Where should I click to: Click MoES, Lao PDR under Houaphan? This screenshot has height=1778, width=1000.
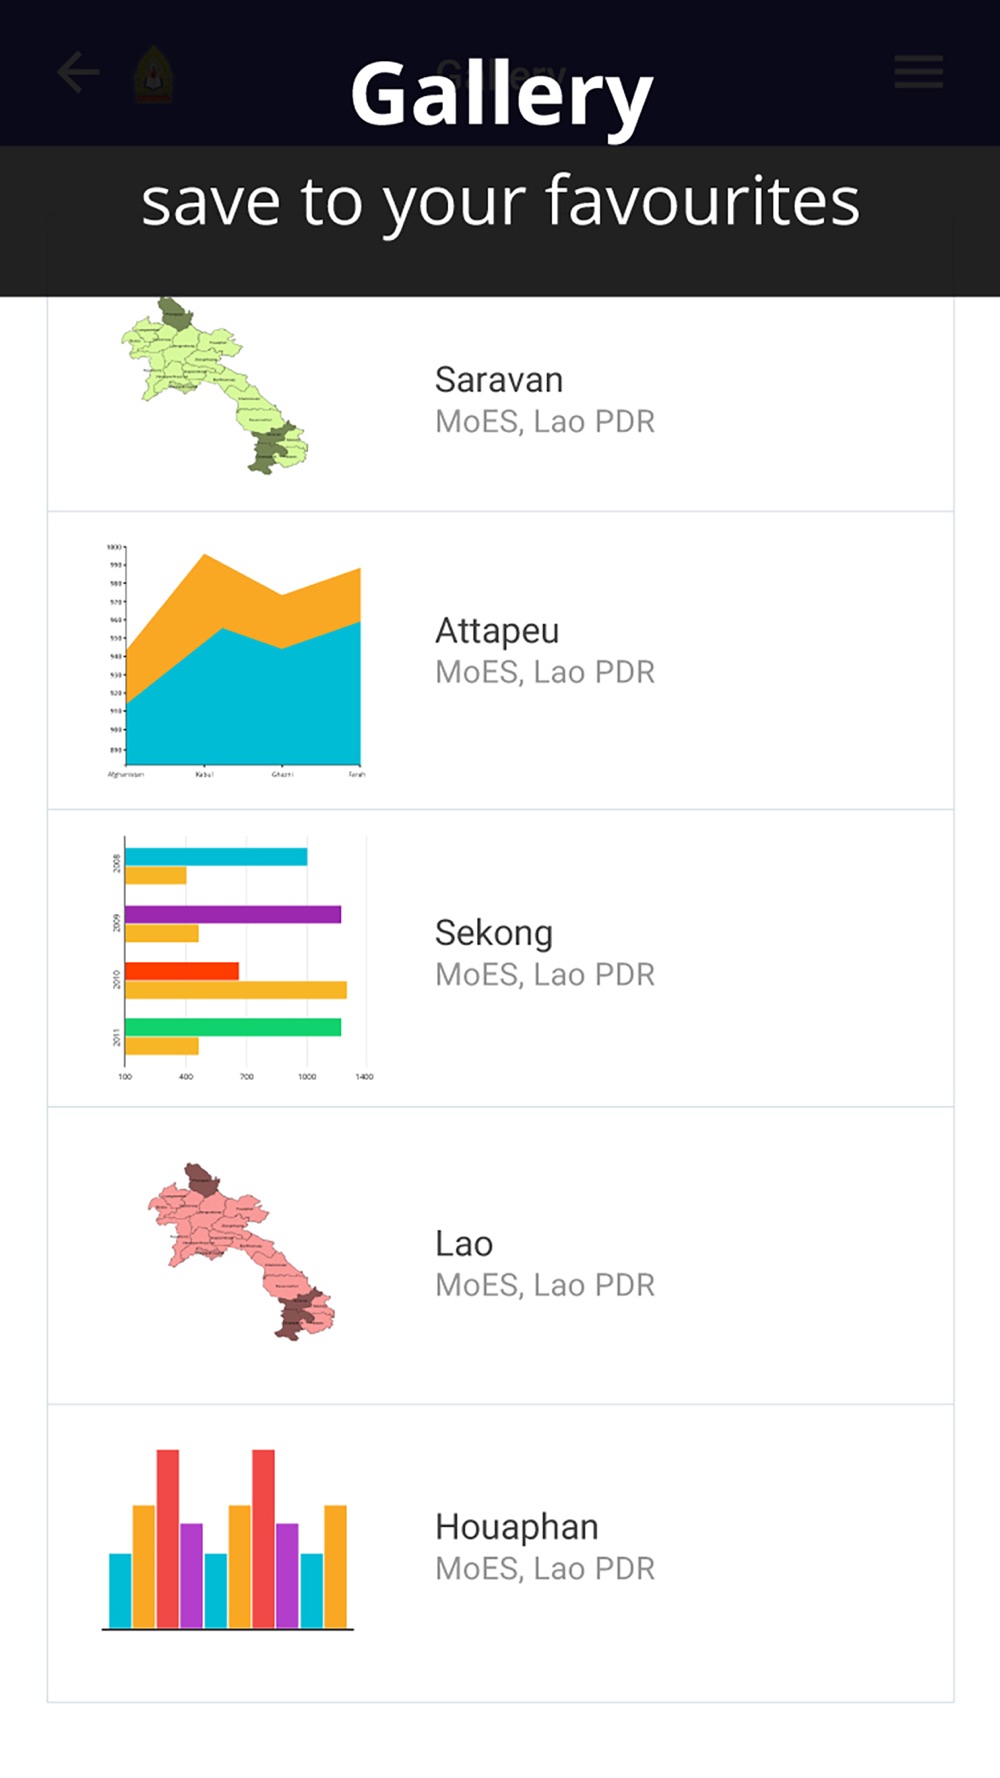545,1569
